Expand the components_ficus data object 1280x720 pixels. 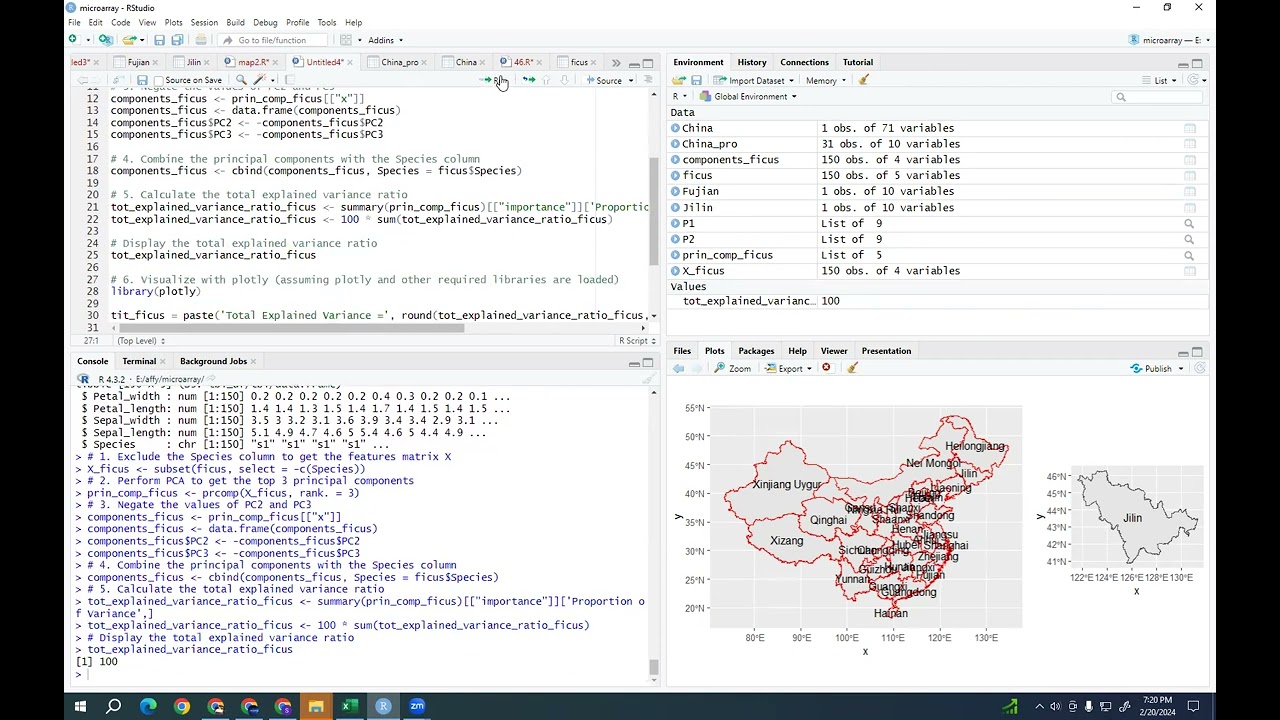point(676,160)
